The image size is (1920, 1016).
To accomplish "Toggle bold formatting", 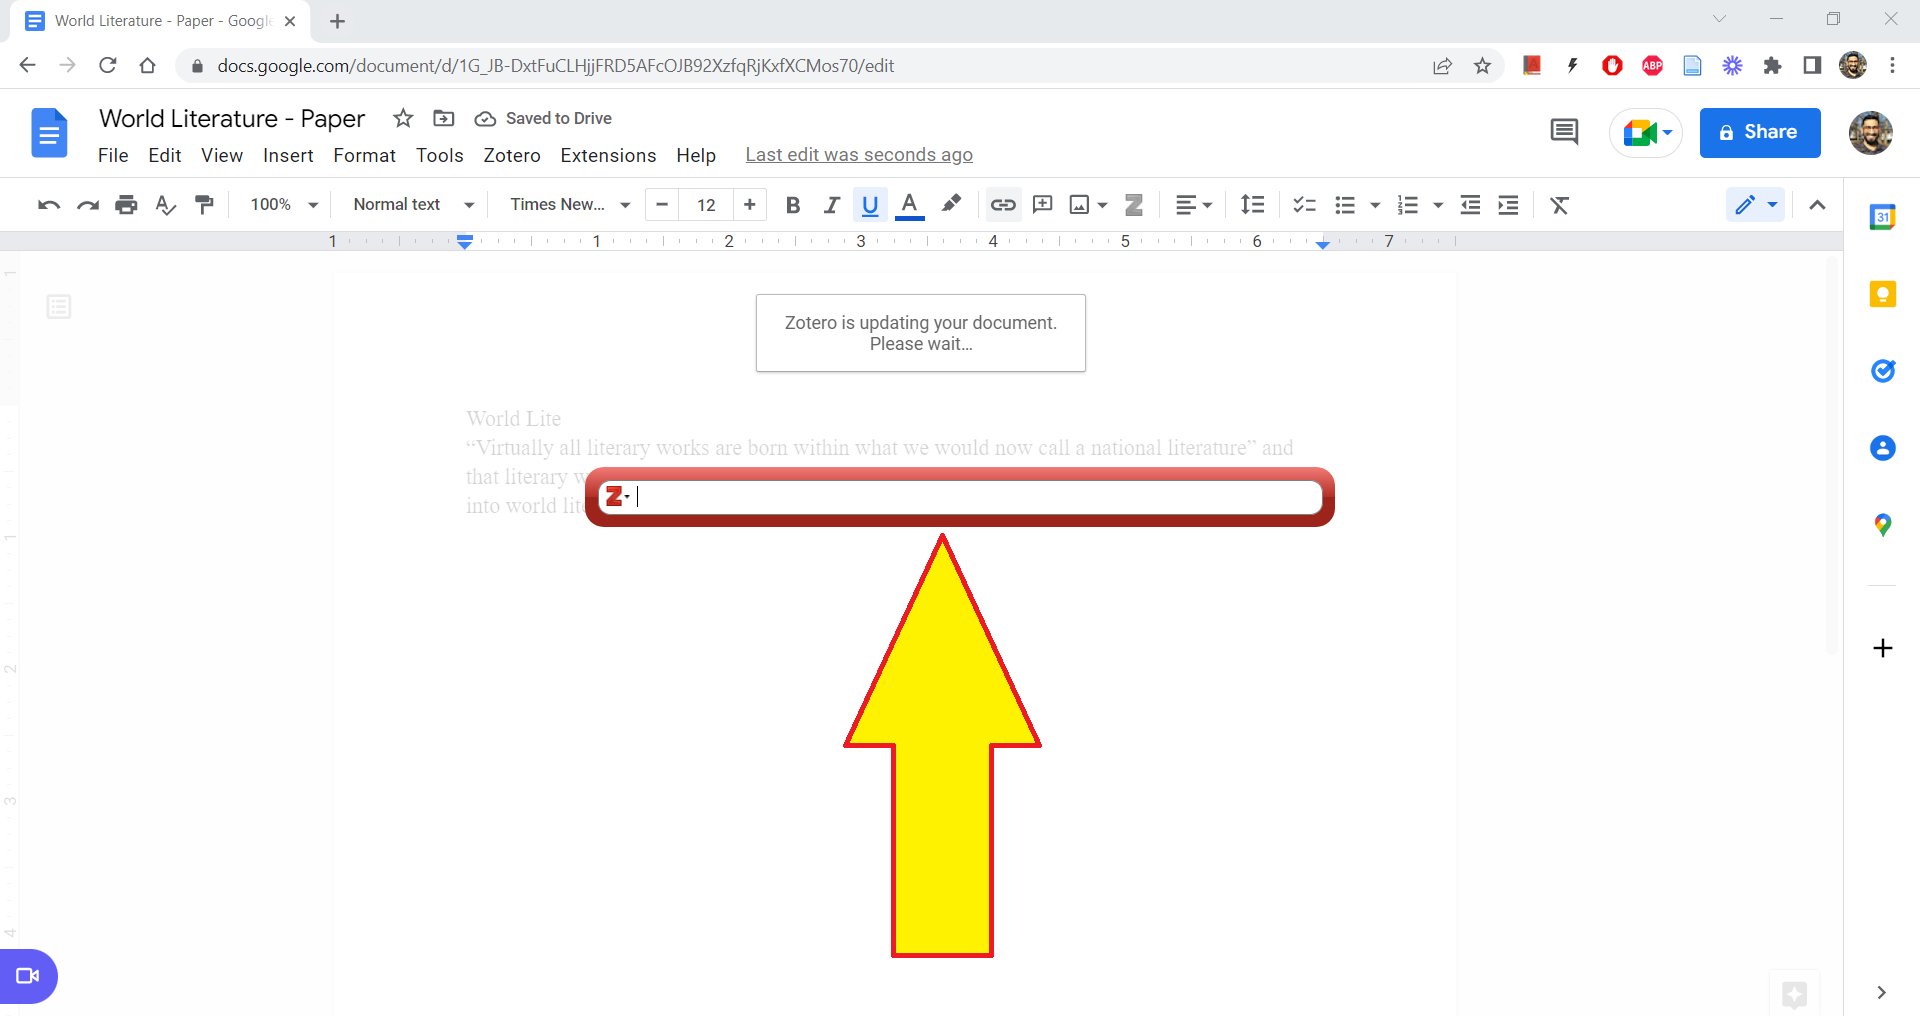I will (792, 205).
